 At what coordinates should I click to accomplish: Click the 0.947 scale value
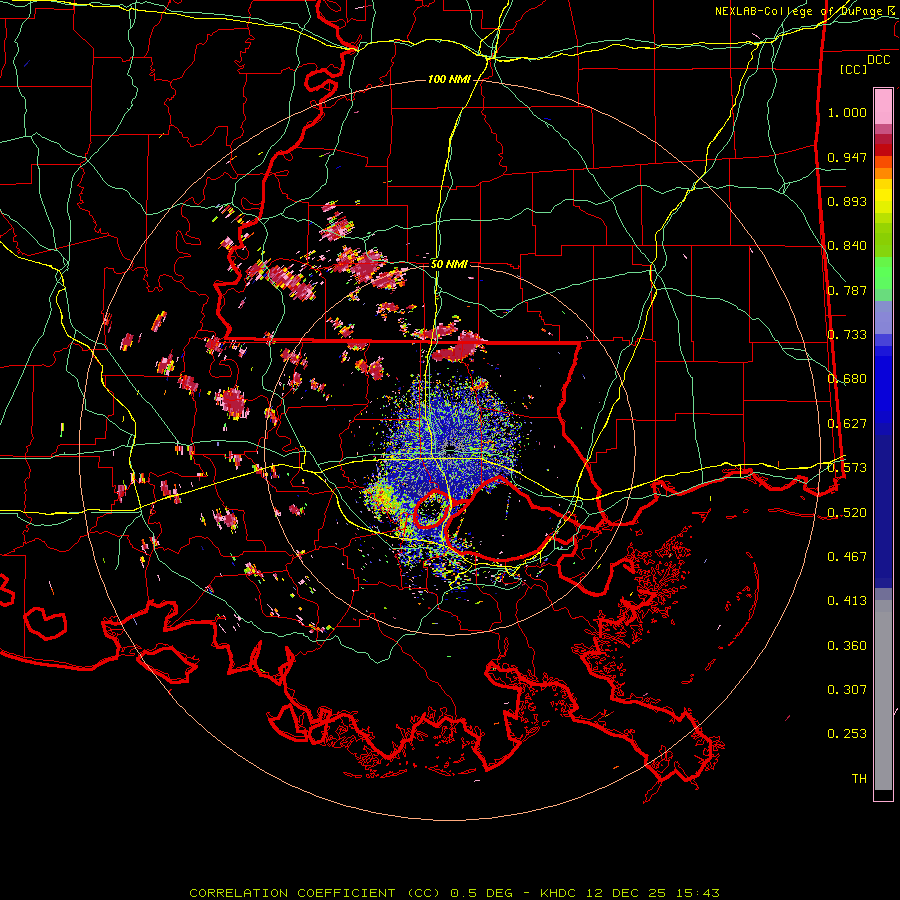pos(847,157)
